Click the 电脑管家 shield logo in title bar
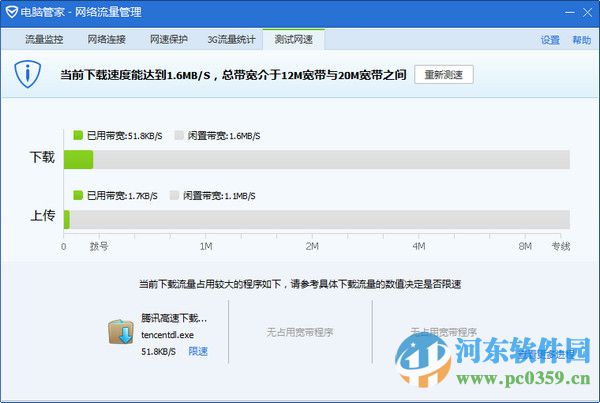Viewport: 600px width, 403px height. click(x=12, y=12)
